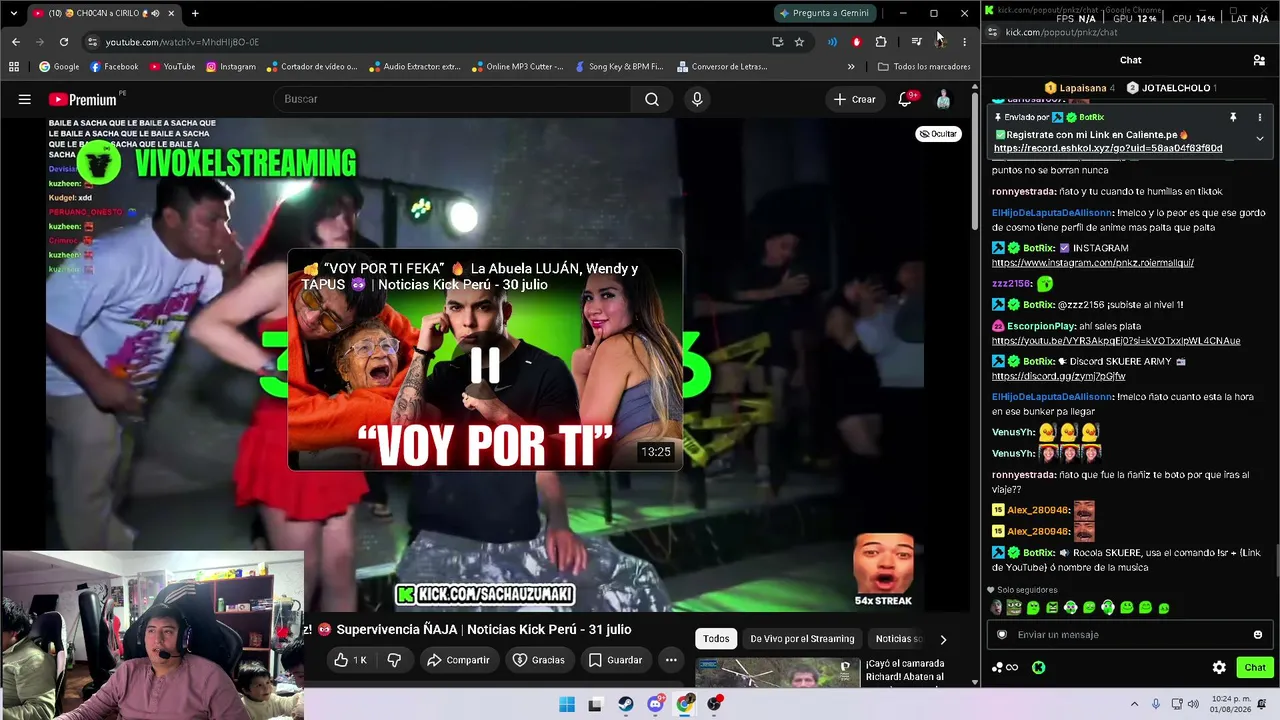Bookmark this page with the star icon

799,42
